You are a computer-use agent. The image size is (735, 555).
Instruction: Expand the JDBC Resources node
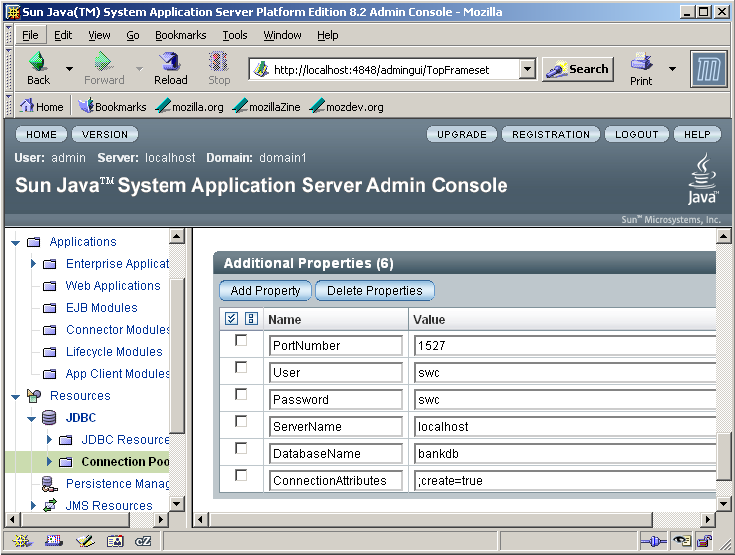coord(49,440)
